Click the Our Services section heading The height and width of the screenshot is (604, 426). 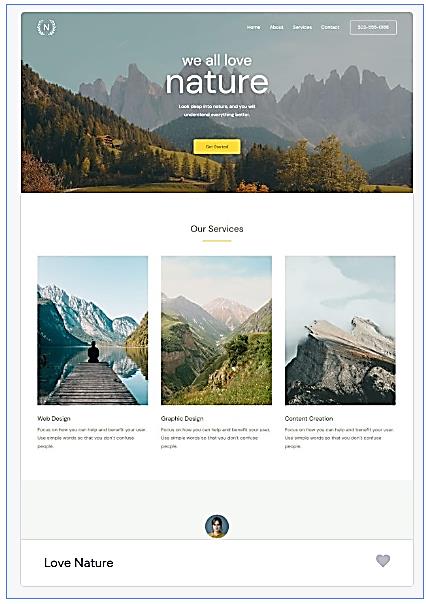pyautogui.click(x=217, y=229)
